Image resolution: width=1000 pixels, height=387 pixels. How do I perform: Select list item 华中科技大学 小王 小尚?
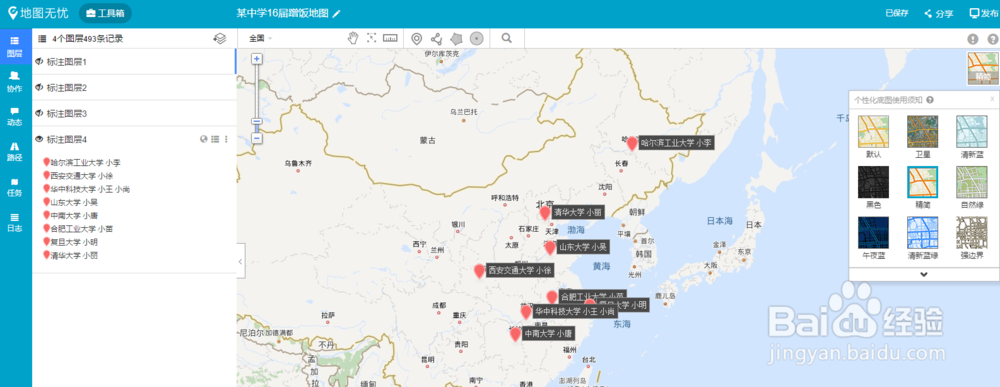click(86, 189)
